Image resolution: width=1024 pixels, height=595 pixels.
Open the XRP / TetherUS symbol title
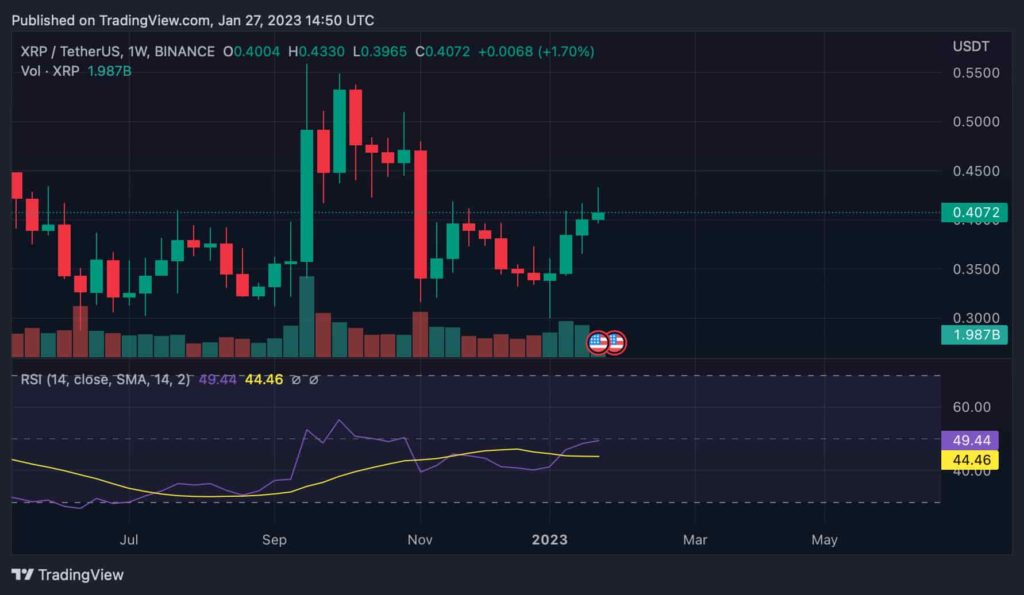click(x=118, y=52)
